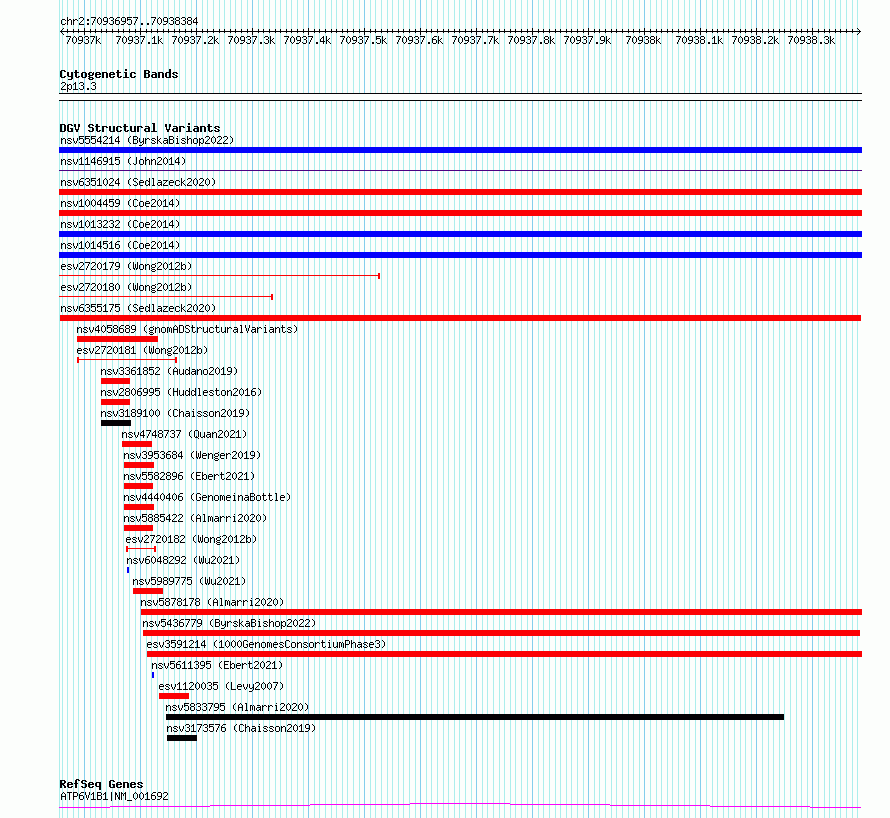
Task: Click the nsv5989775 (Wu2021) label
Action: [x=190, y=581]
